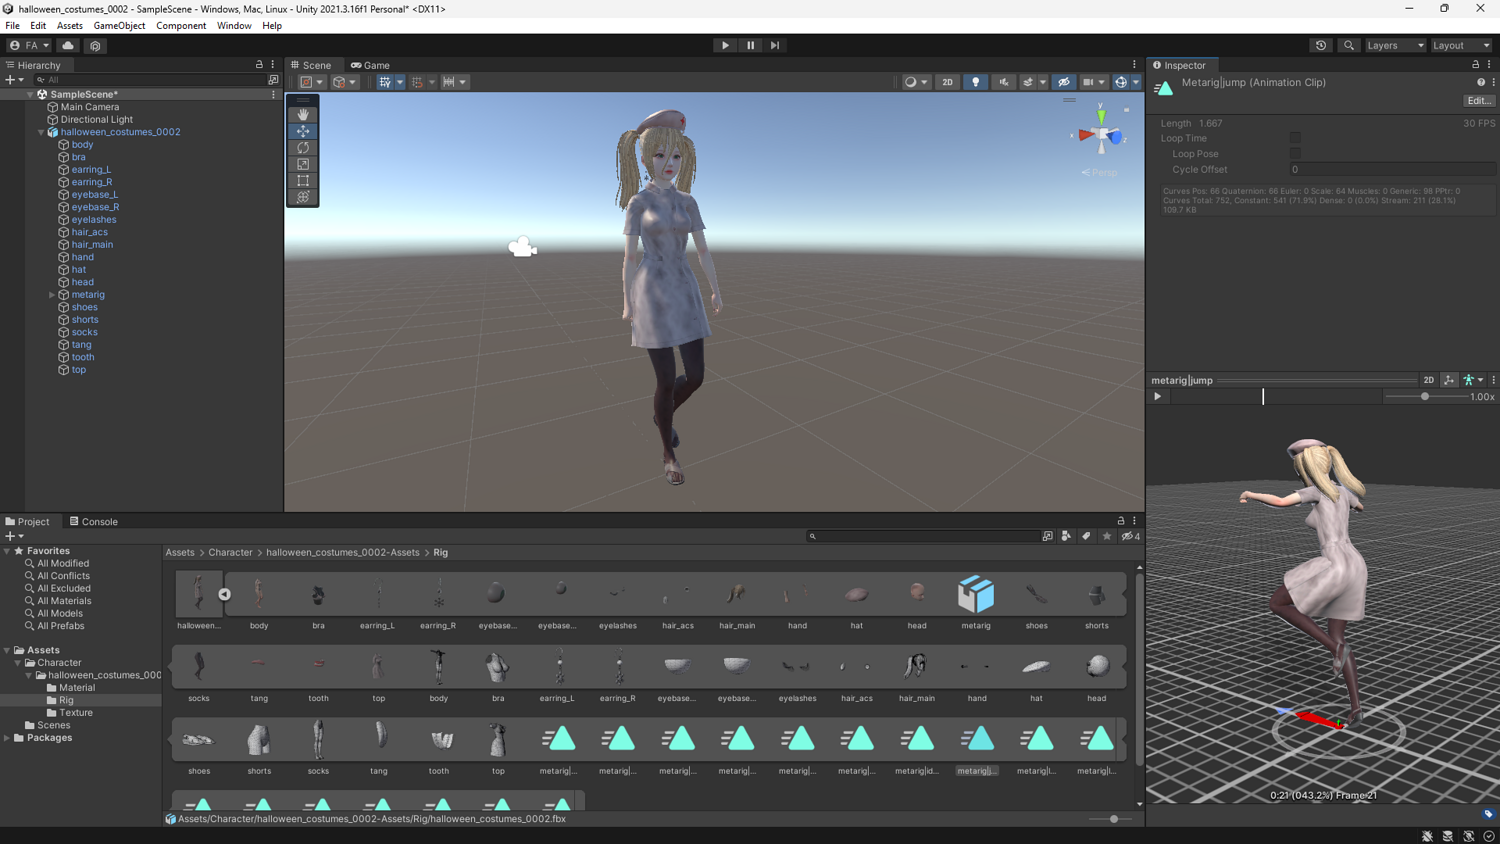Image resolution: width=1500 pixels, height=844 pixels.
Task: Toggle 2D mode in animation preview
Action: coord(1429,380)
